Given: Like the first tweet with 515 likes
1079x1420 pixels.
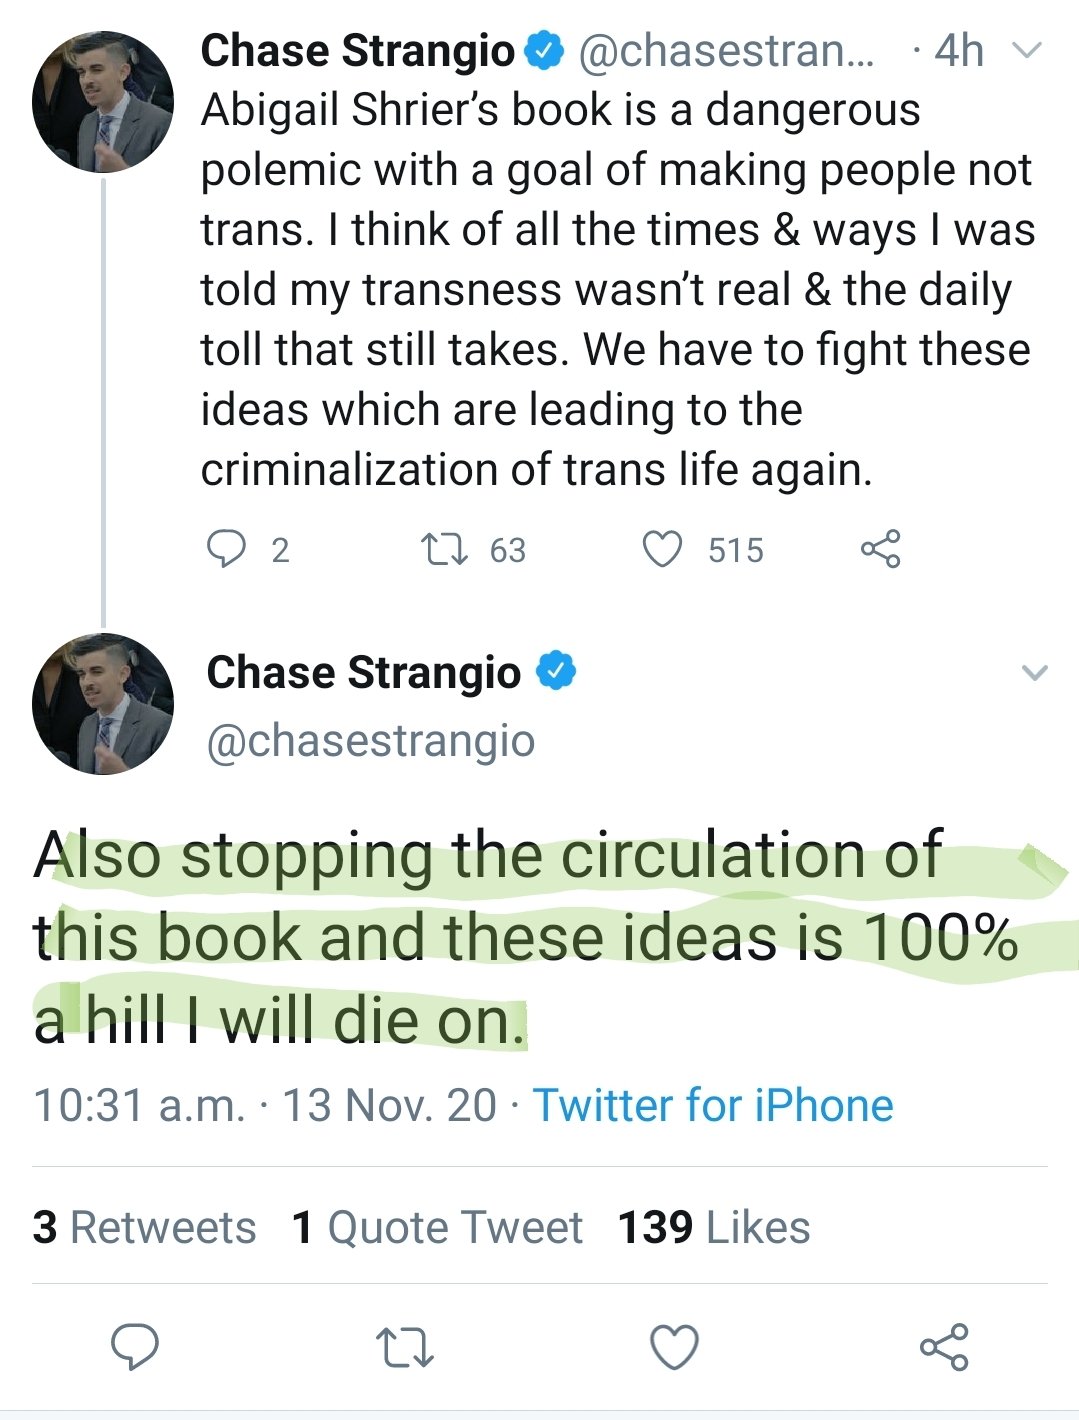Looking at the screenshot, I should pyautogui.click(x=662, y=549).
